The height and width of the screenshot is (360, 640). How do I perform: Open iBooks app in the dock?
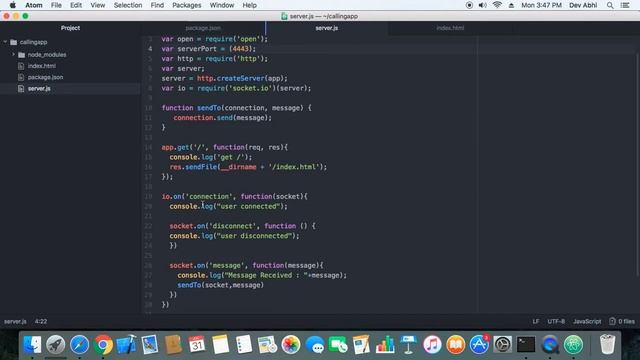(x=456, y=344)
